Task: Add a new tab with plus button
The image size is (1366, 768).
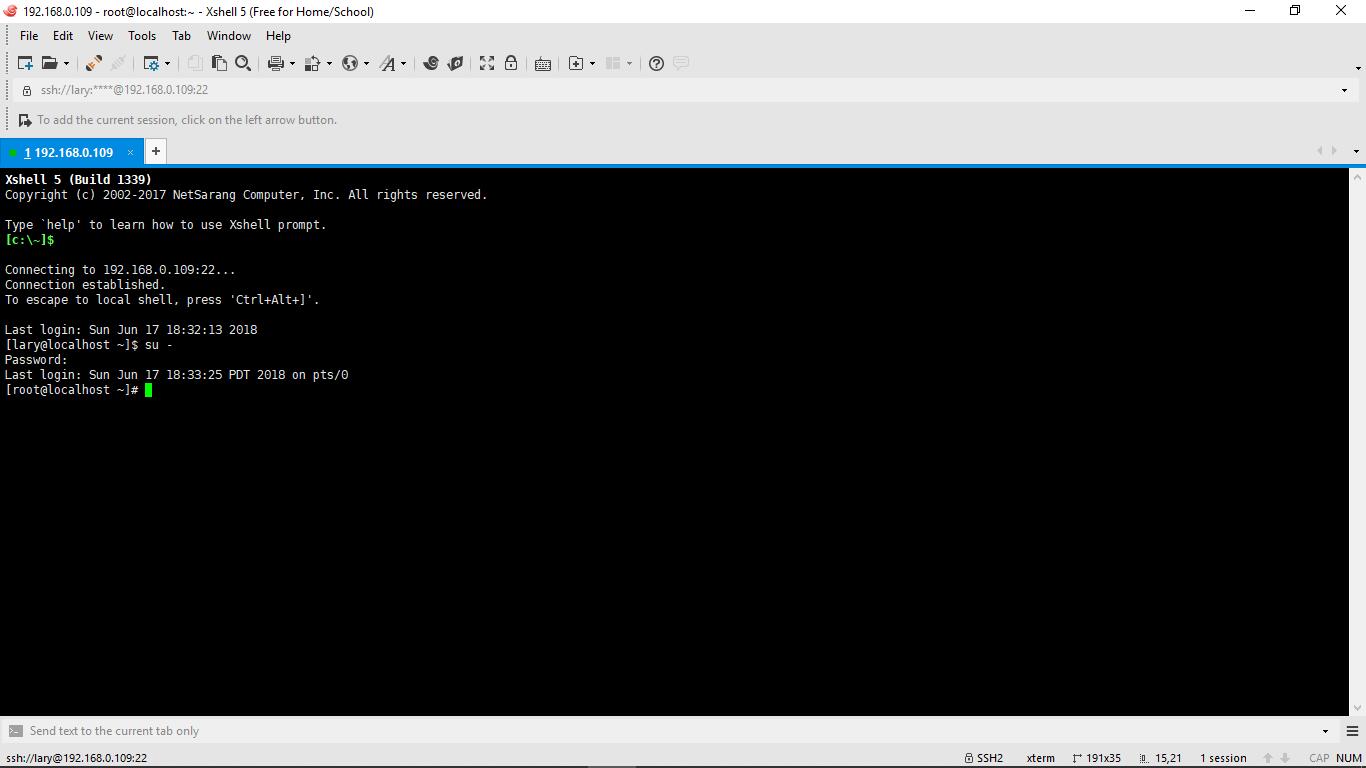Action: [156, 151]
